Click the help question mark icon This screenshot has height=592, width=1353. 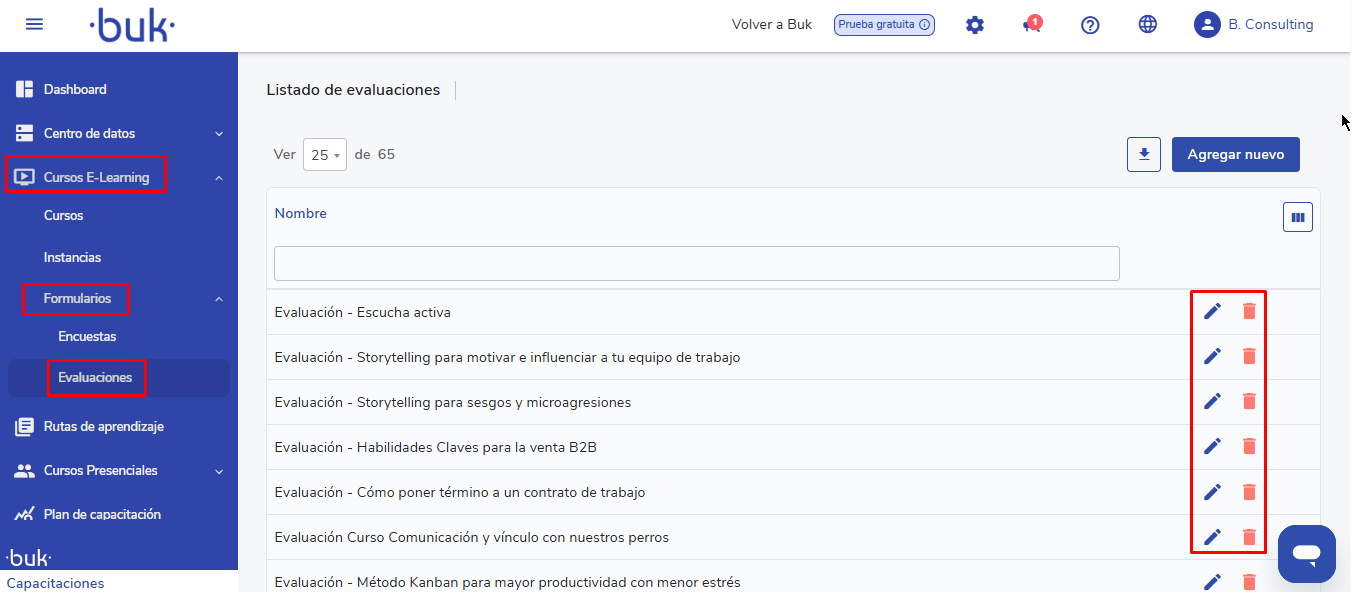pos(1090,25)
